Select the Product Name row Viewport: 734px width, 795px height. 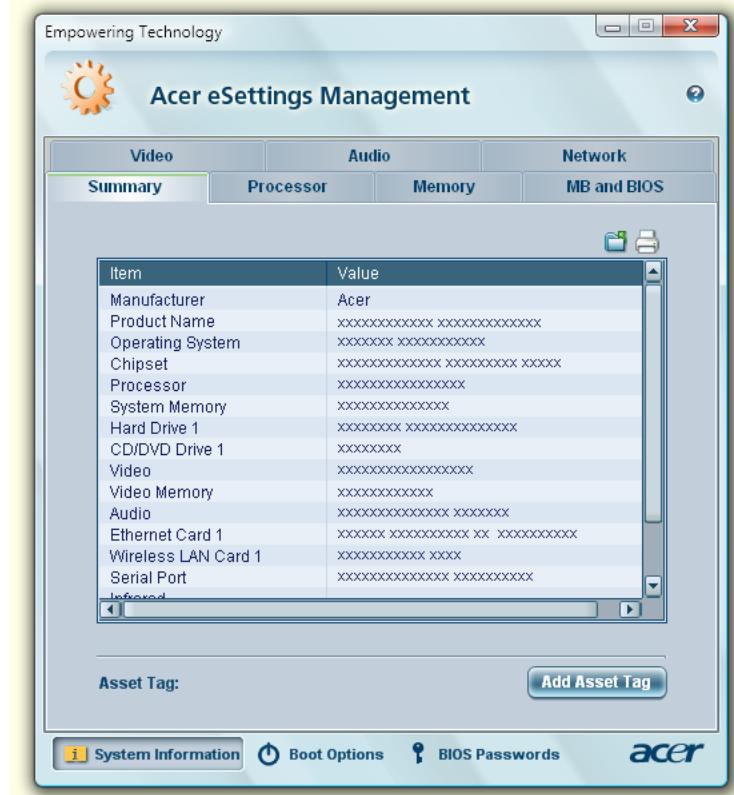tap(371, 321)
